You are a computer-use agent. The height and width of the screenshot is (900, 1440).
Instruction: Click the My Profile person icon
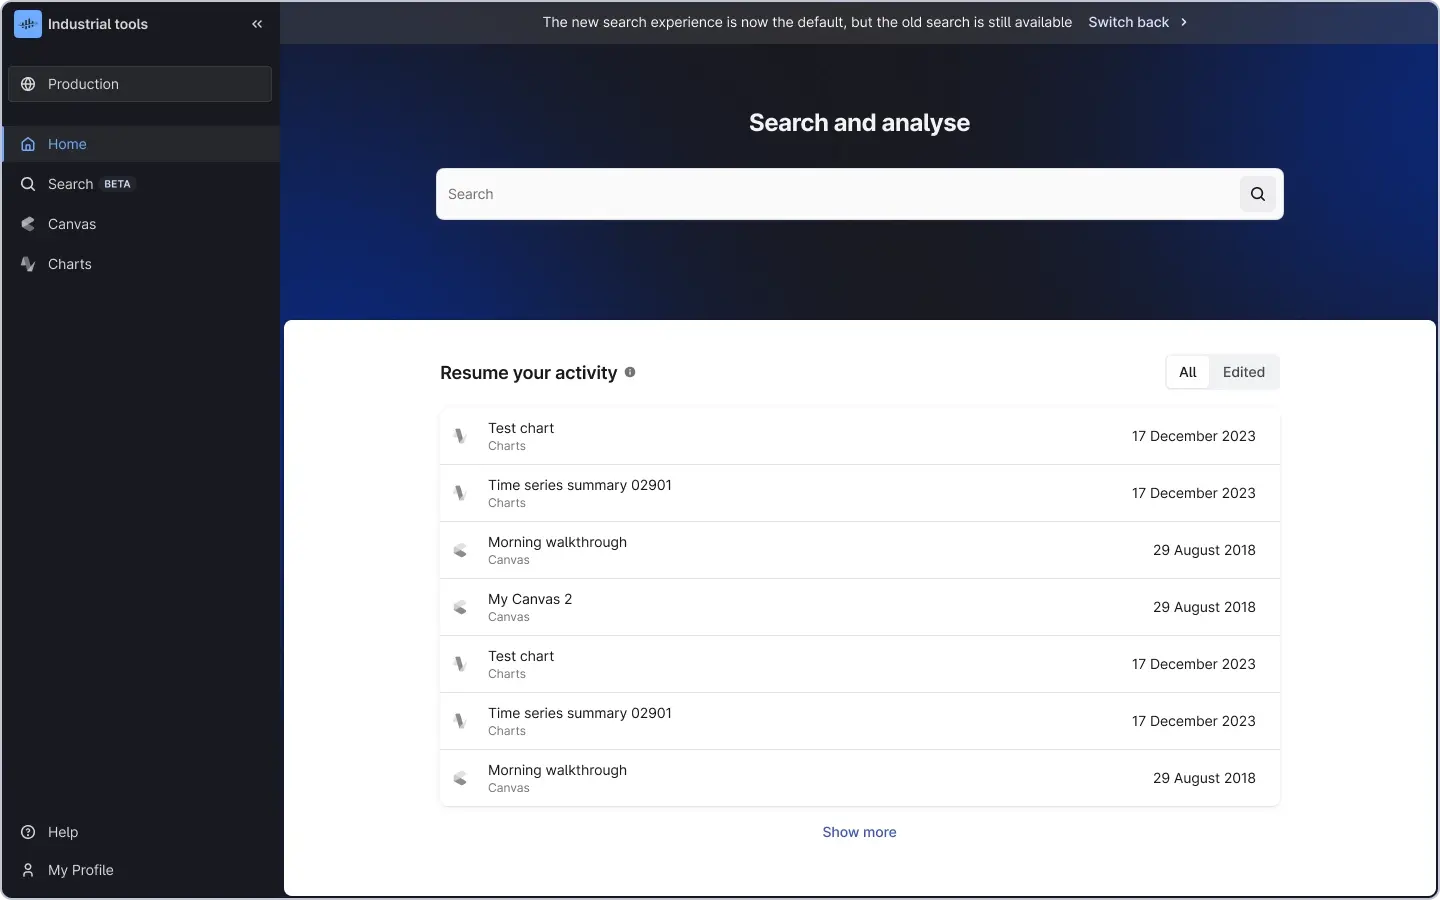click(28, 870)
